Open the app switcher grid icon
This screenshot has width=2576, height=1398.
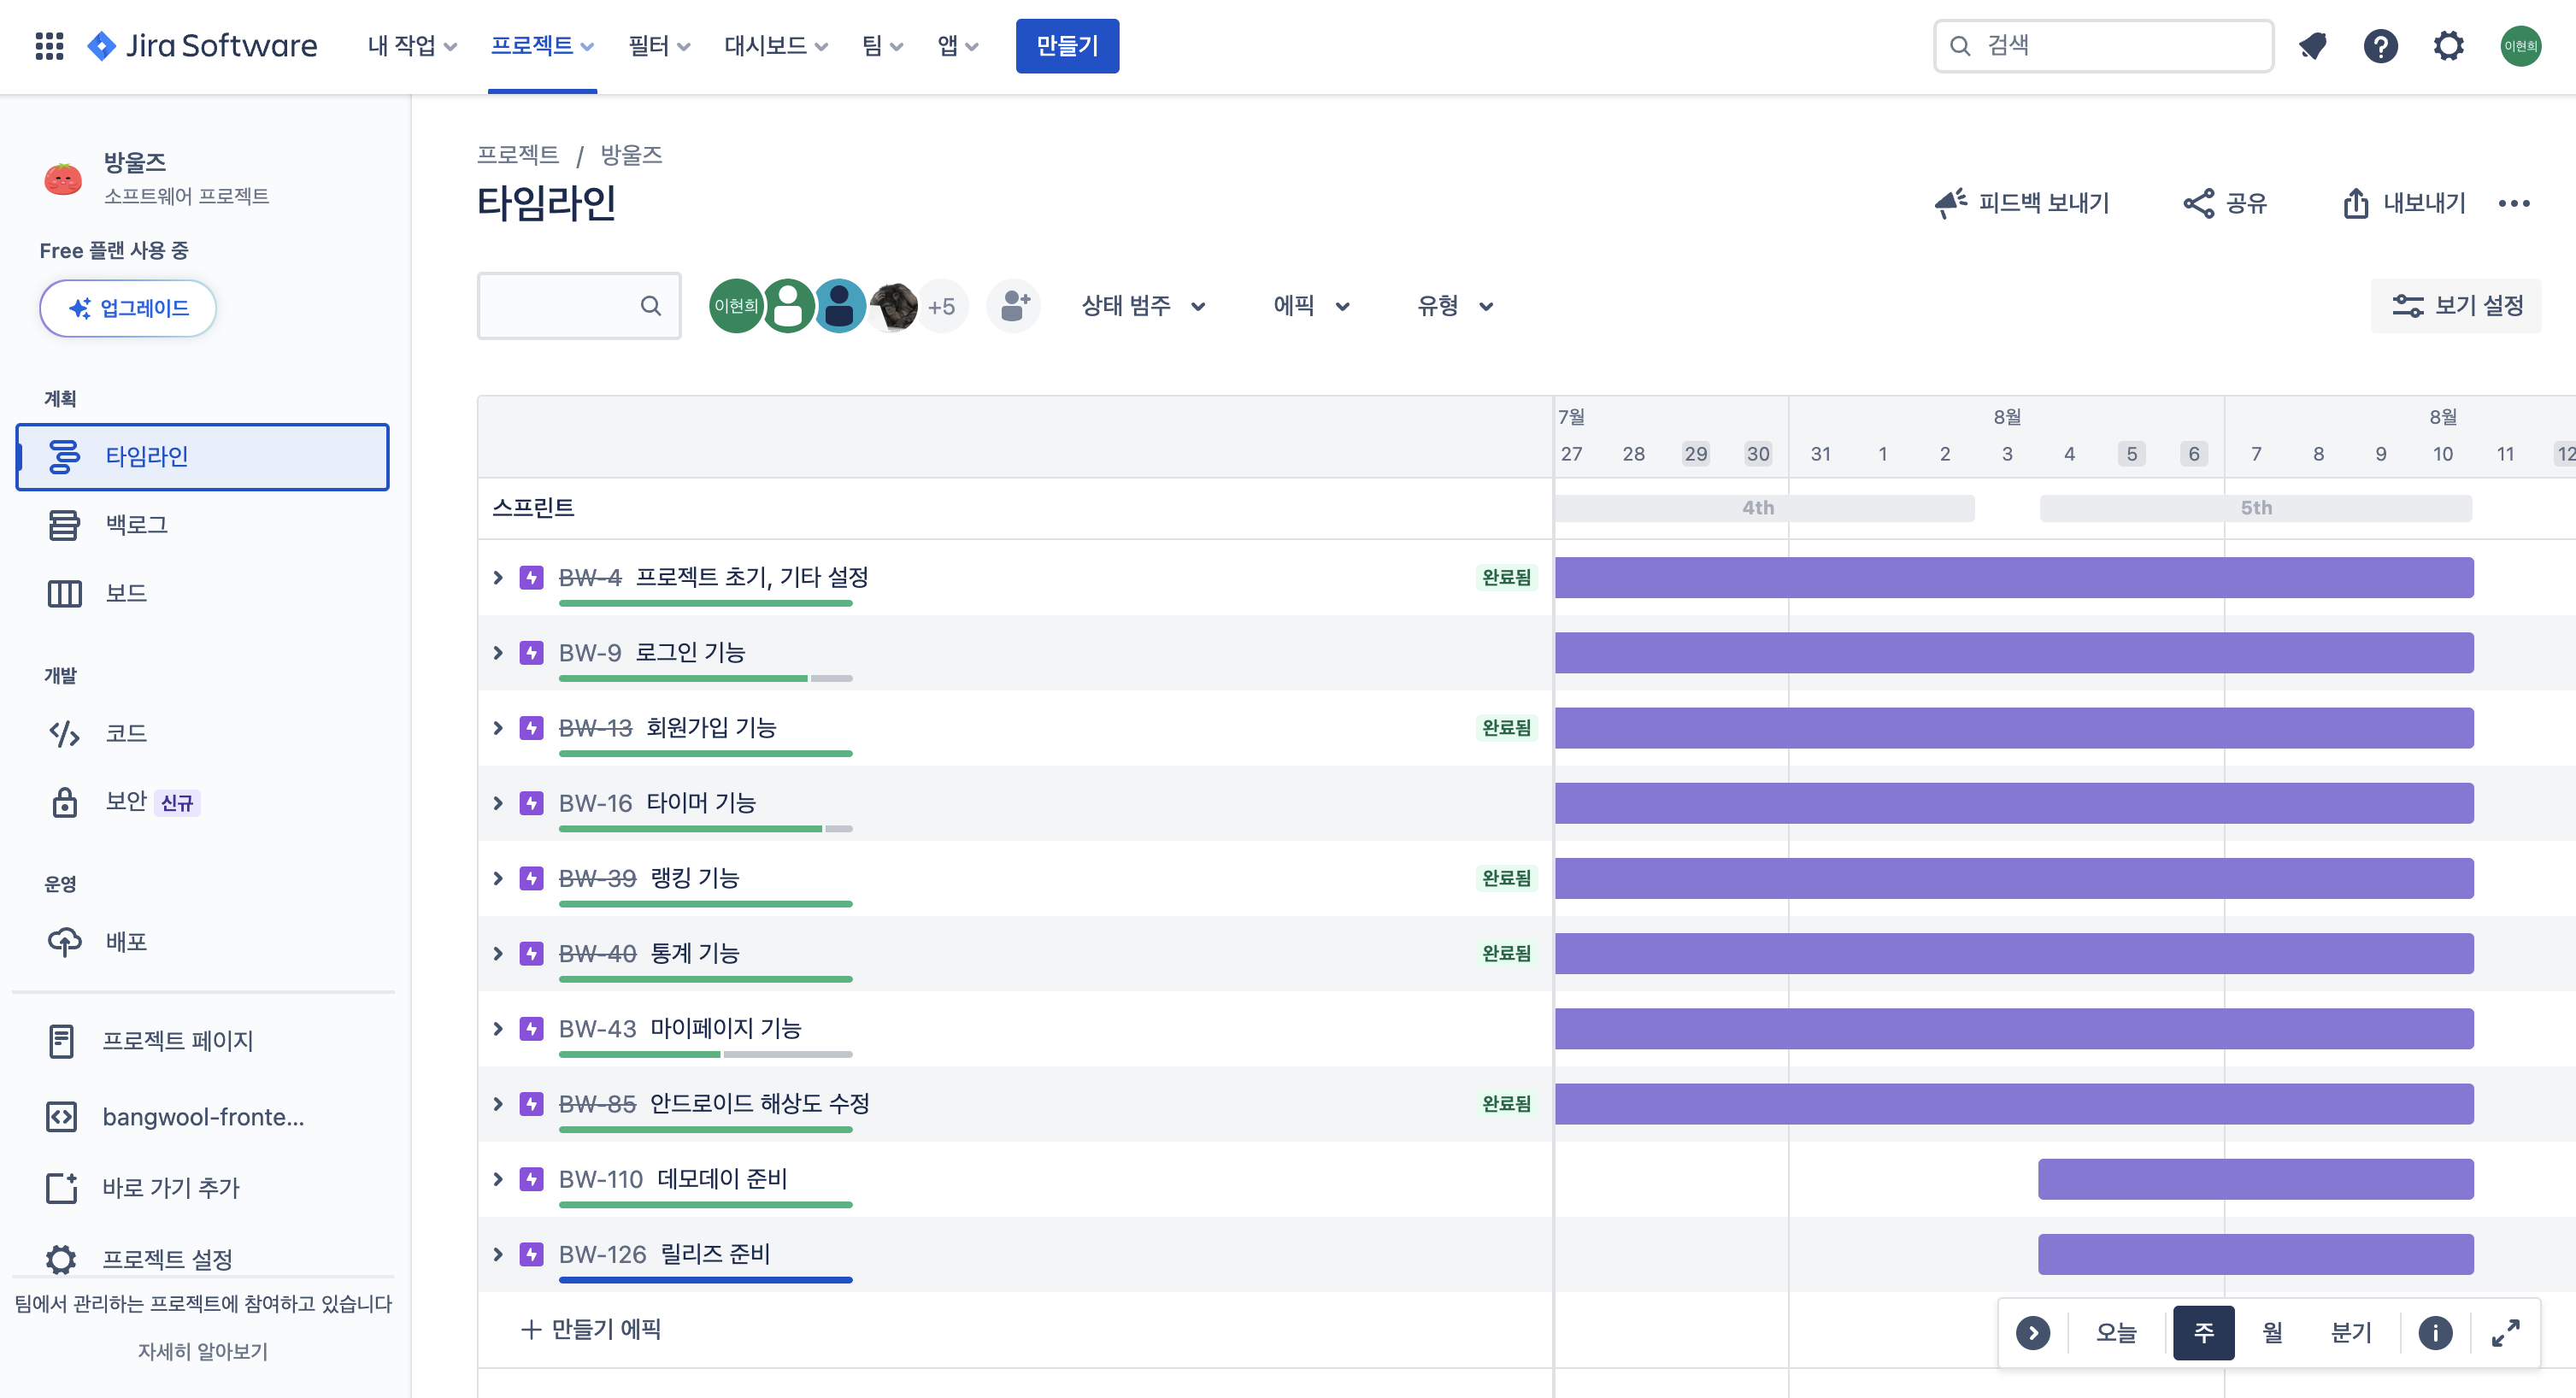49,46
